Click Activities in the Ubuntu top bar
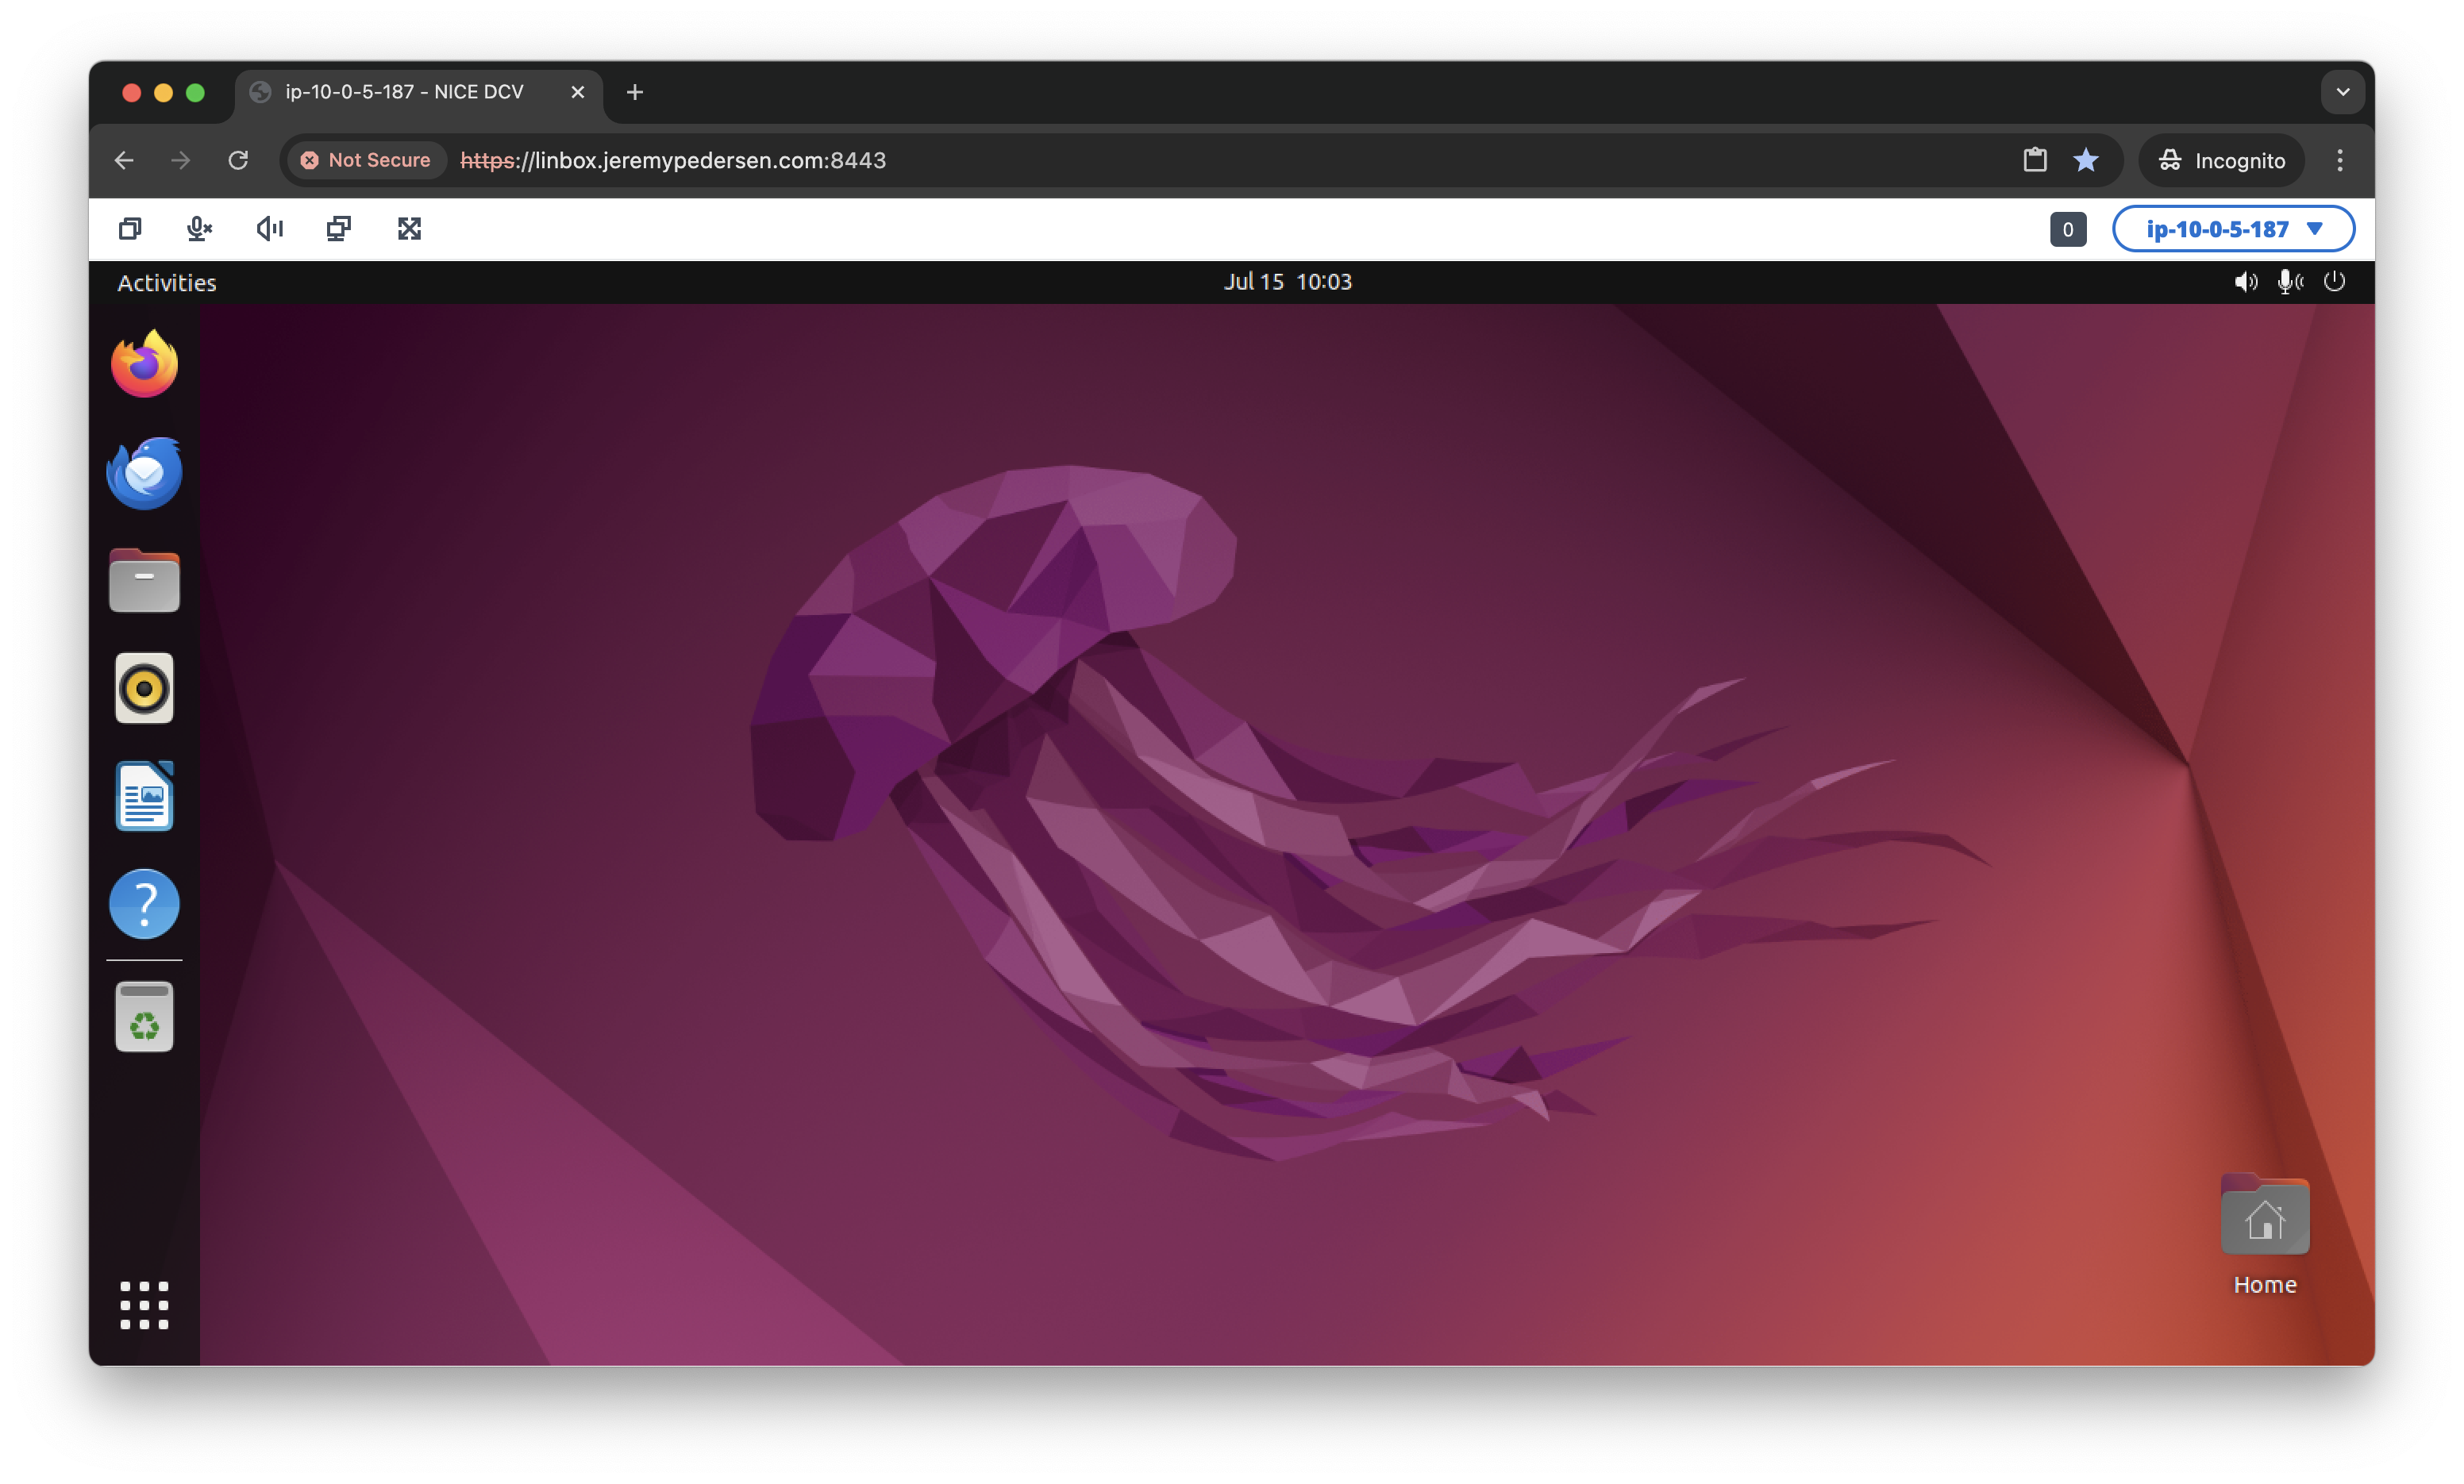Screen dimensions: 2464x1484 click(x=166, y=282)
